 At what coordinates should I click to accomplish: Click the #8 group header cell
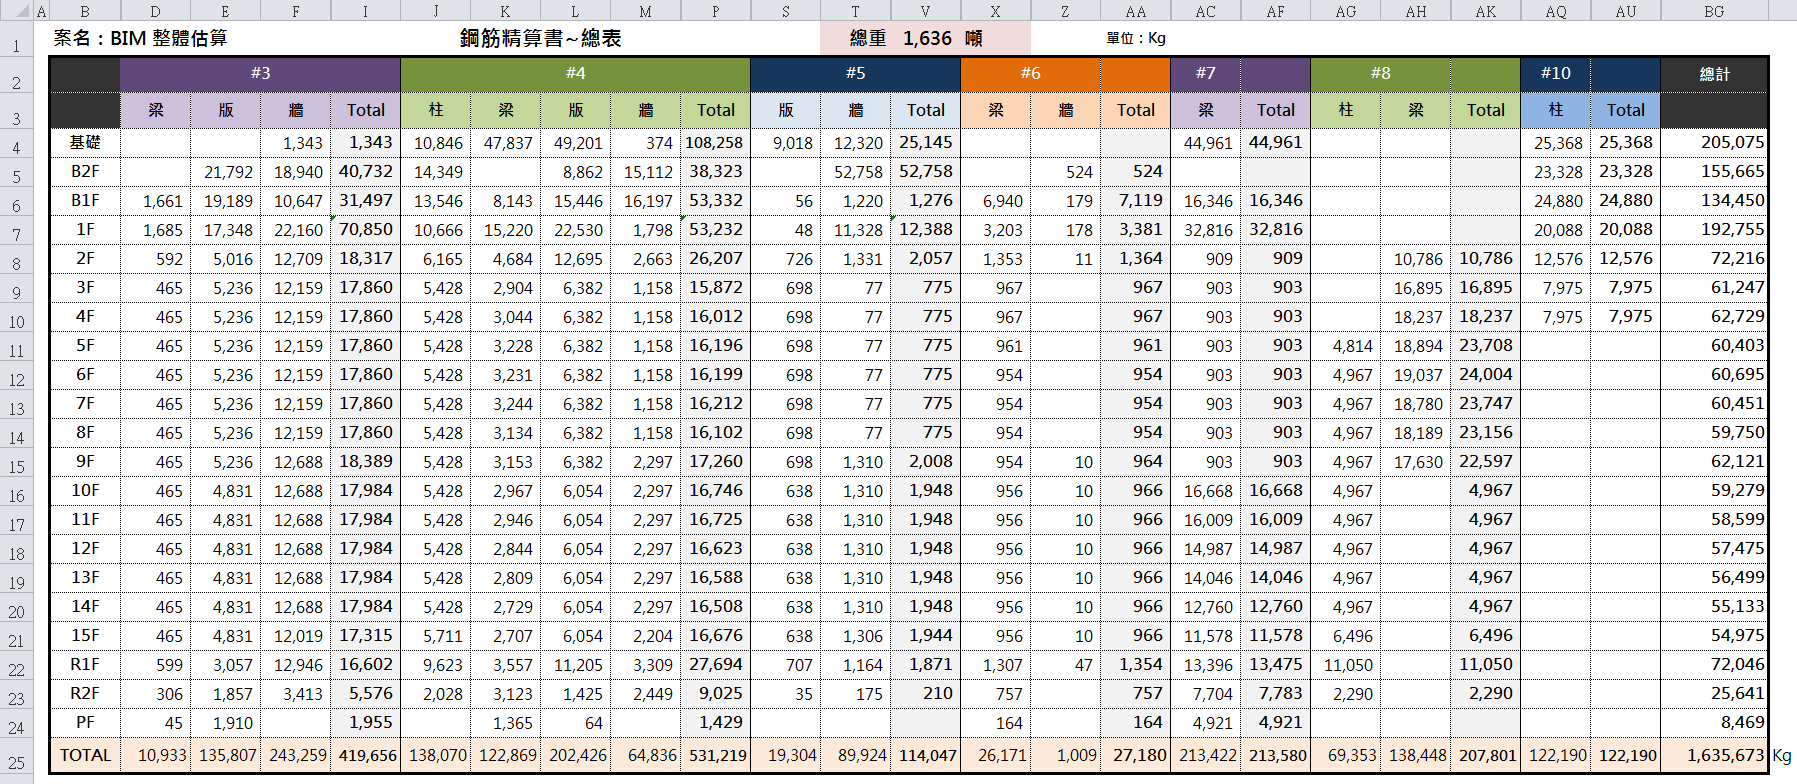click(1380, 73)
